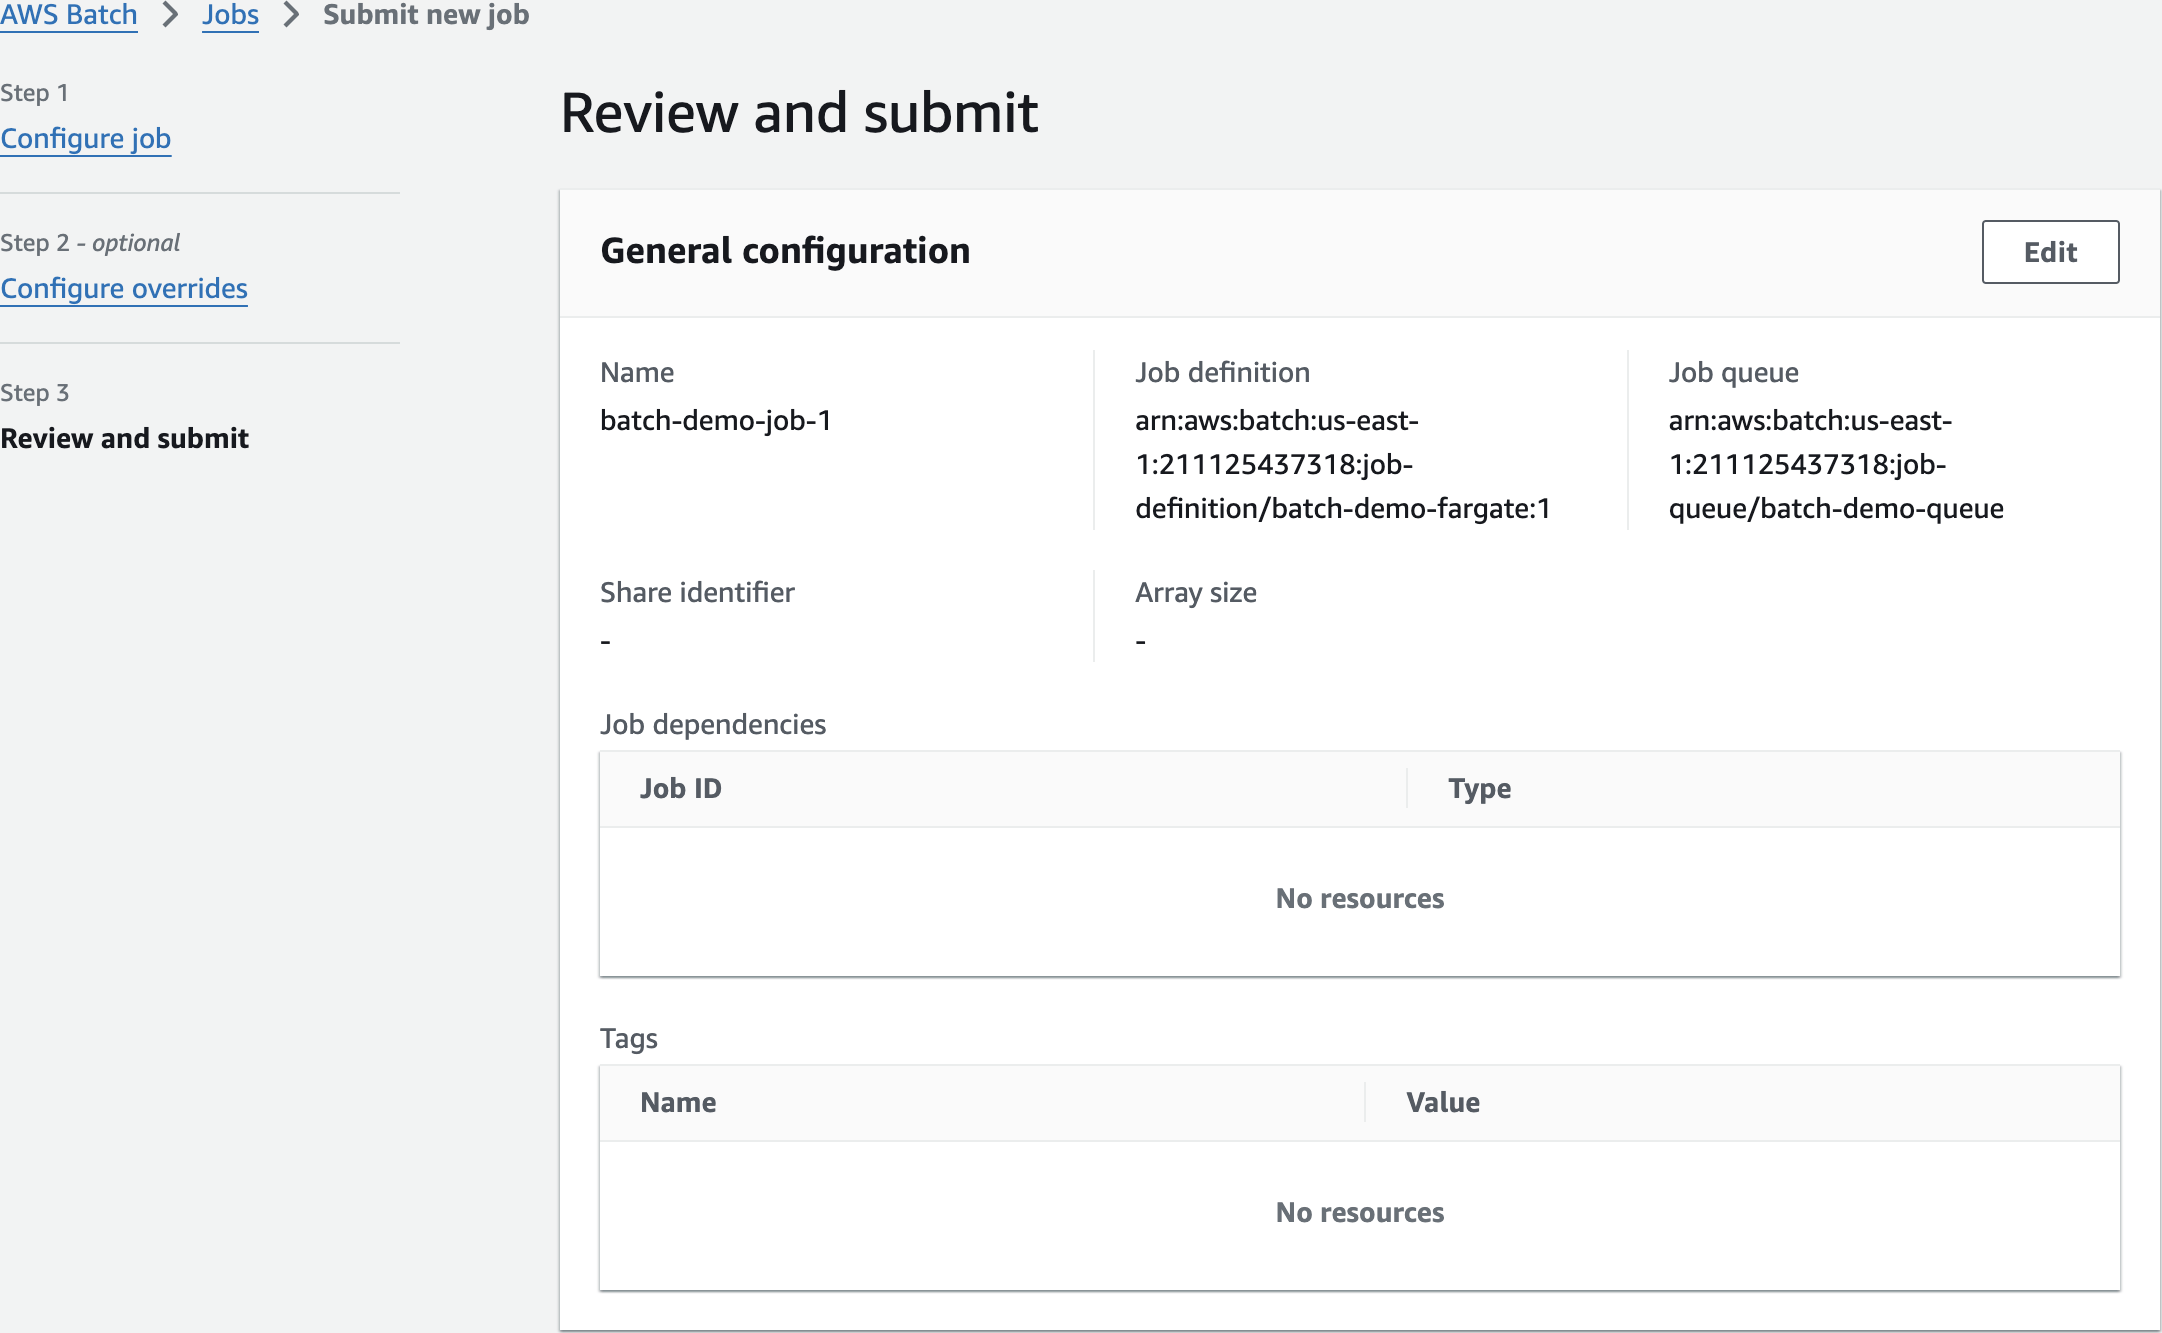The image size is (2162, 1333).
Task: Select Submit new job breadcrumb text
Action: coord(426,15)
